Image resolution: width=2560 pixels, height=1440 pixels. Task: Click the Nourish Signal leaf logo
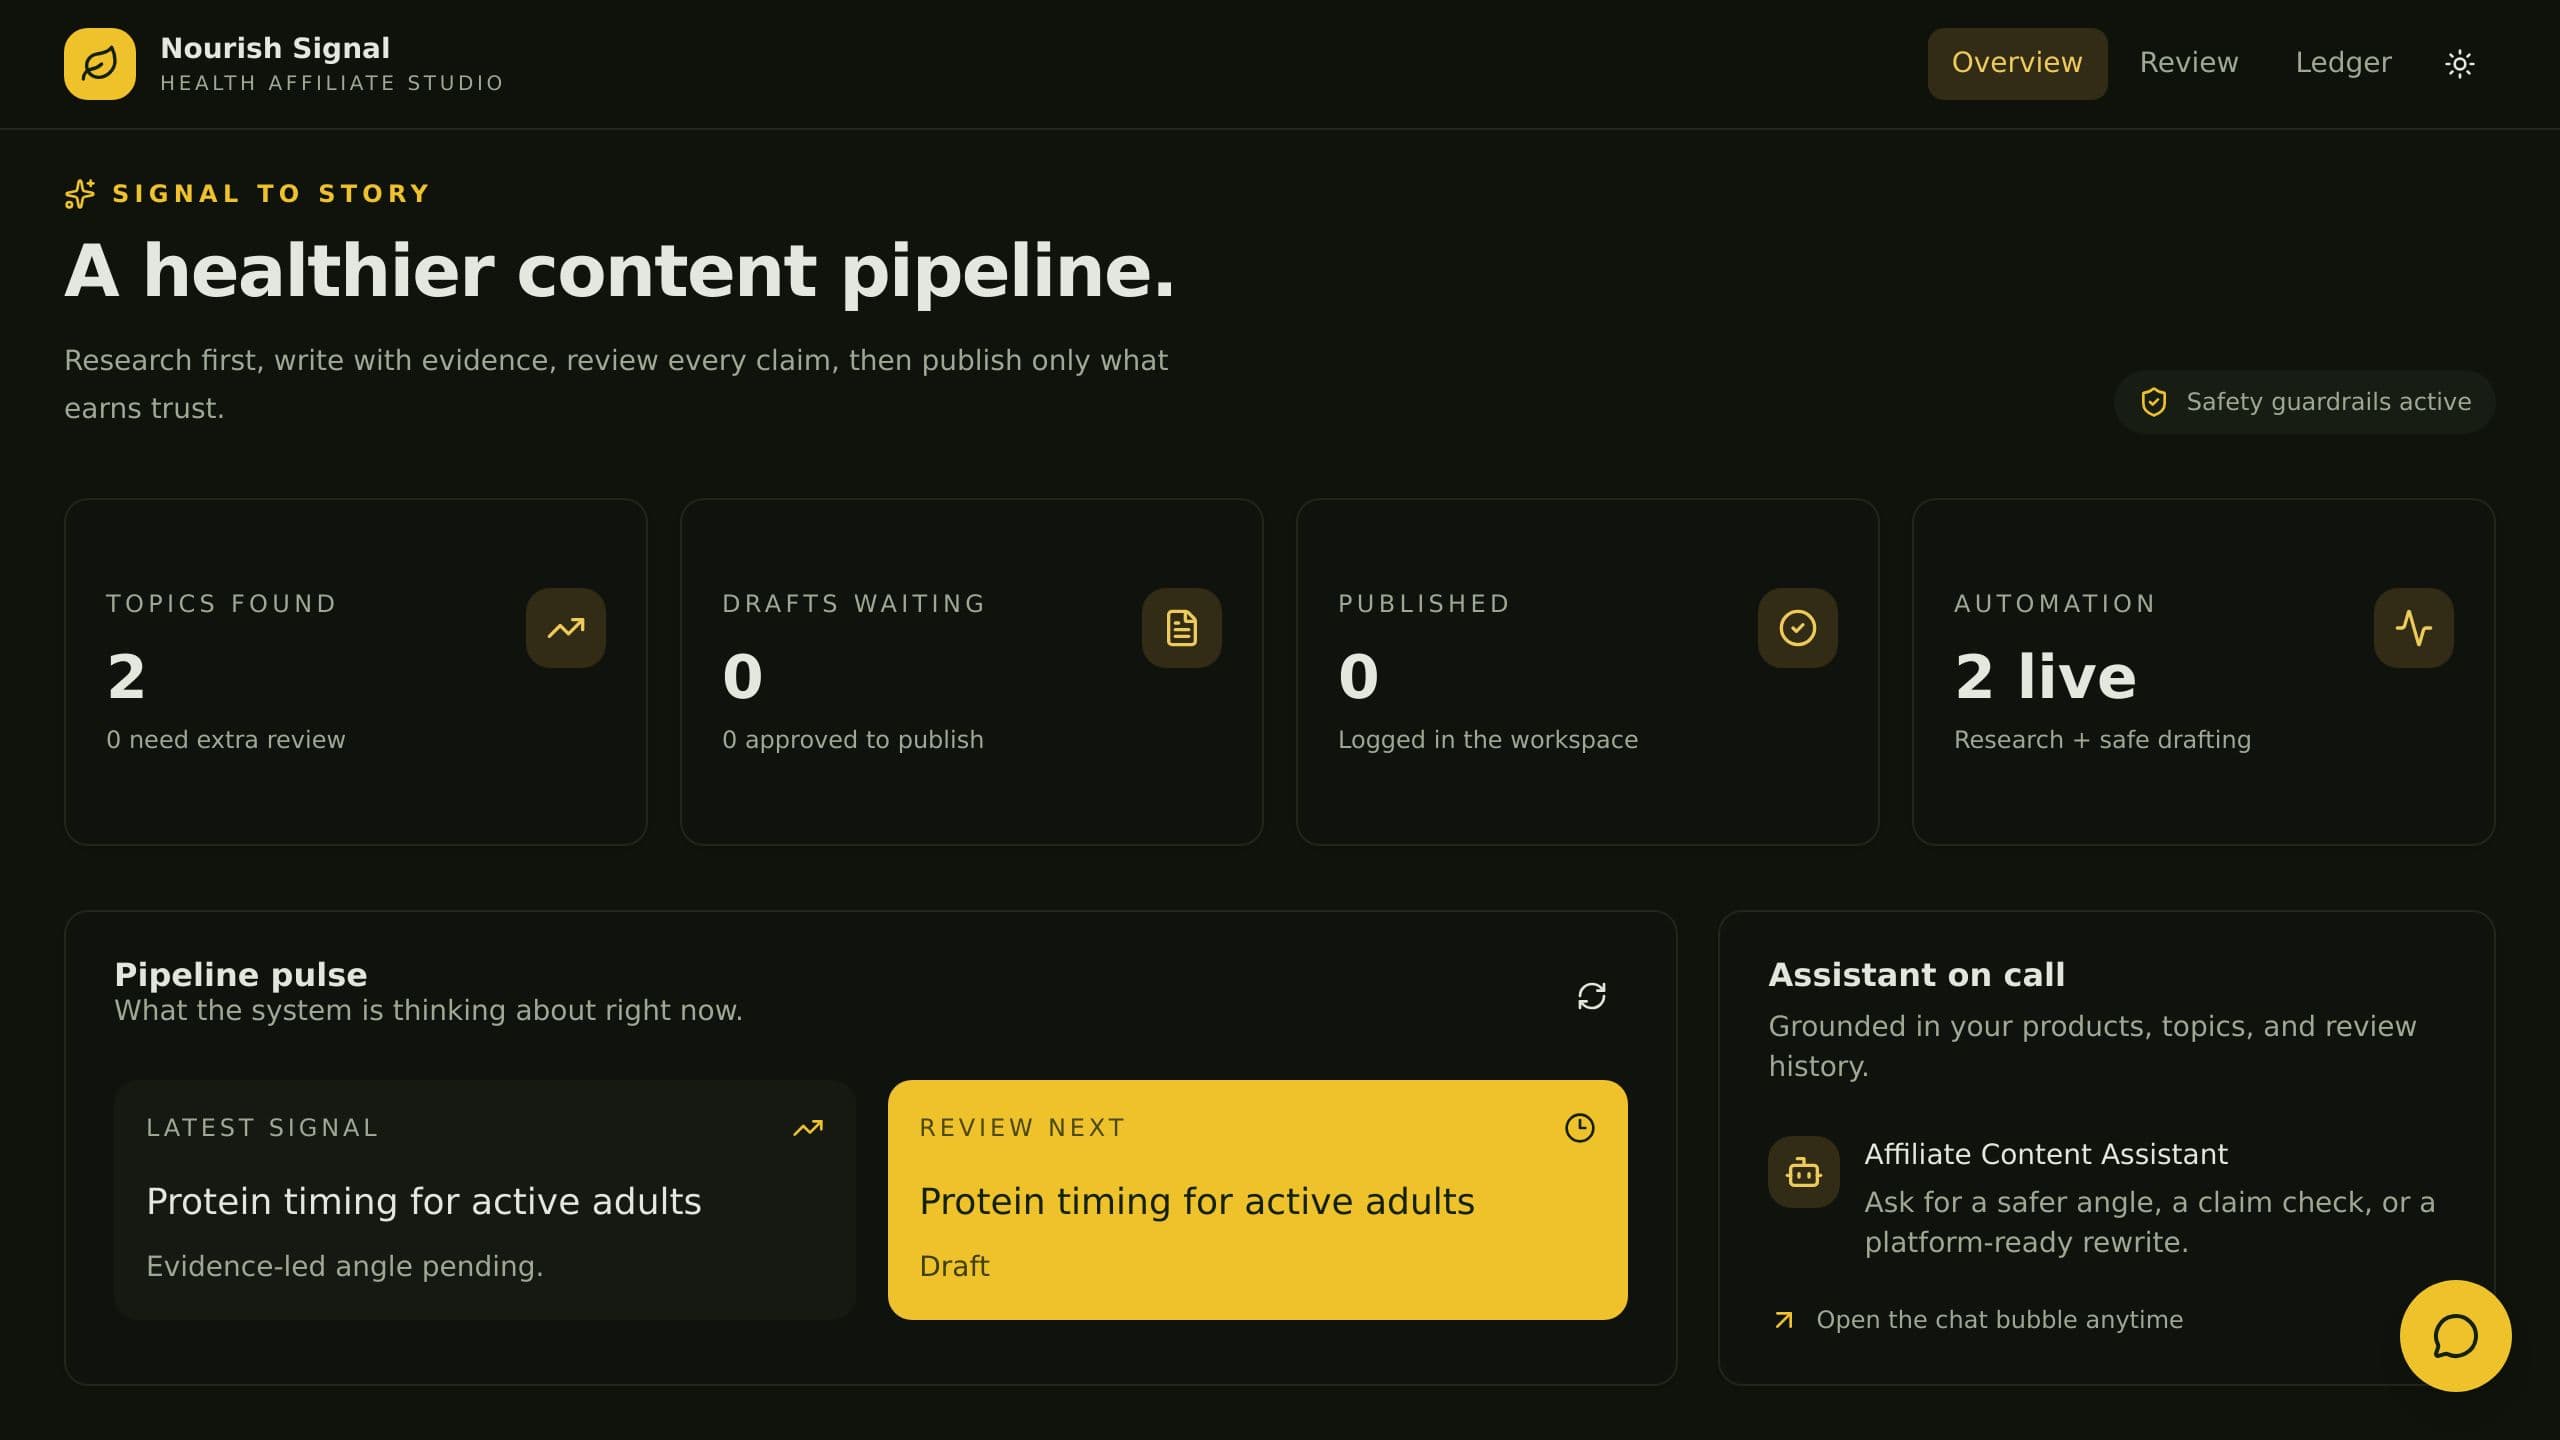click(x=100, y=64)
